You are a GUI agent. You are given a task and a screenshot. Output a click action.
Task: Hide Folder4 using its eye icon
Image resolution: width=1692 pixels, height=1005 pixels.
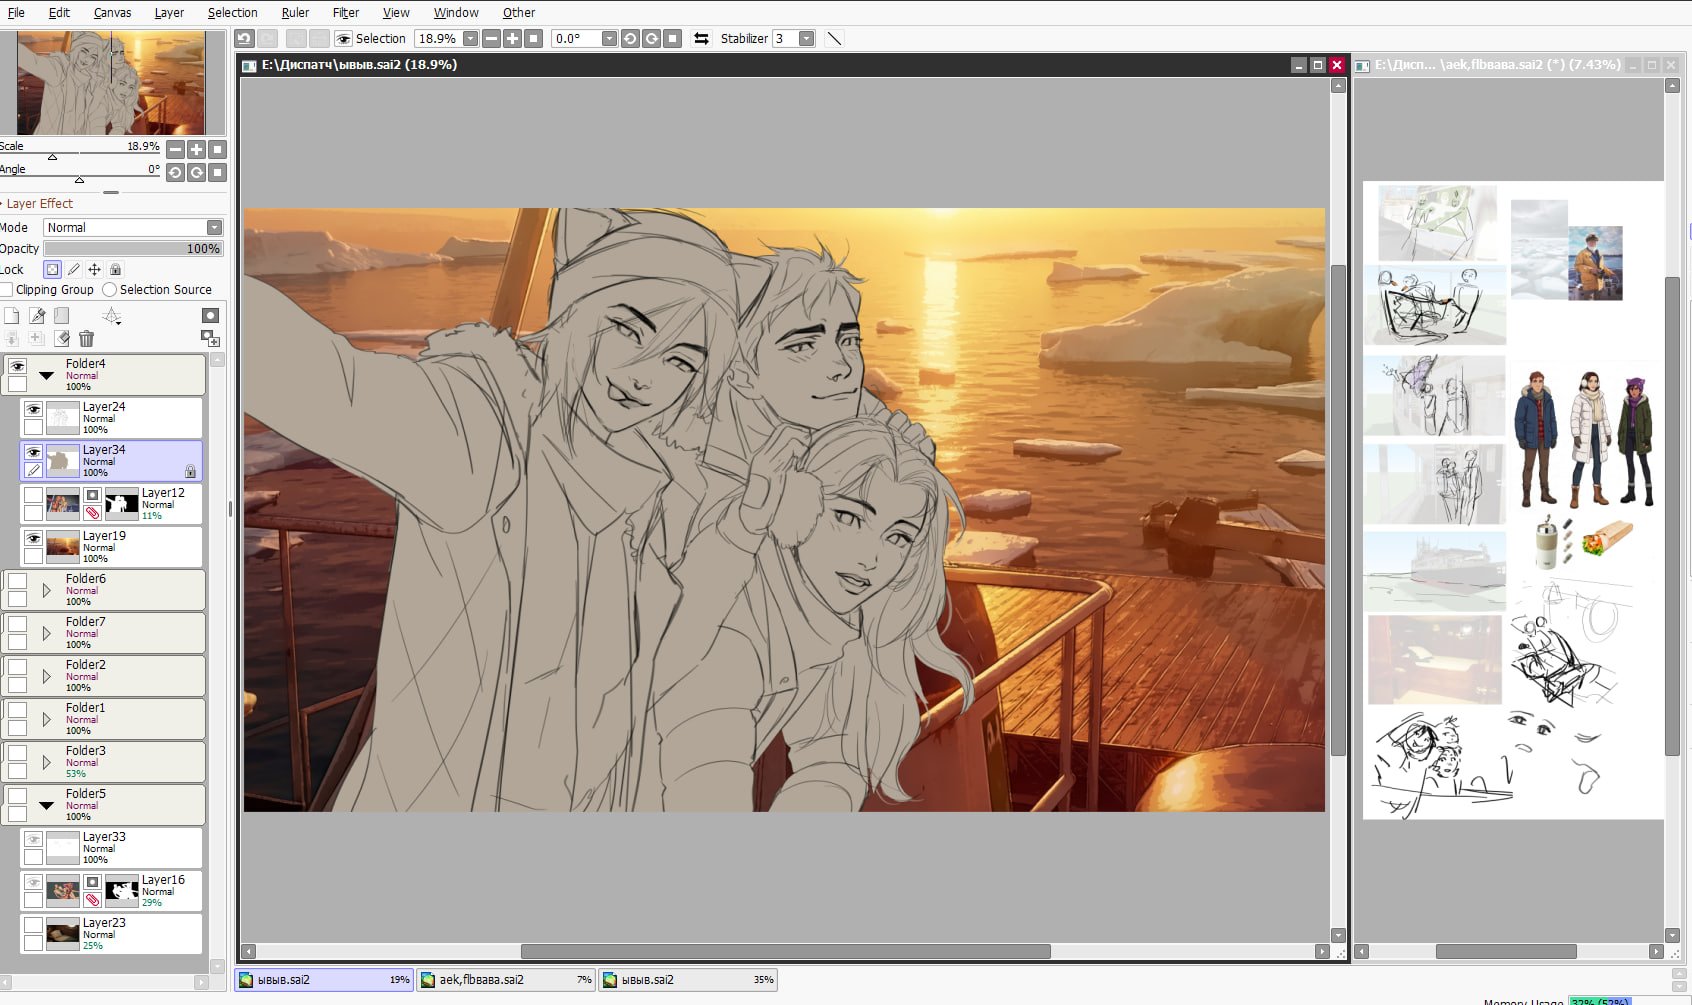click(17, 367)
